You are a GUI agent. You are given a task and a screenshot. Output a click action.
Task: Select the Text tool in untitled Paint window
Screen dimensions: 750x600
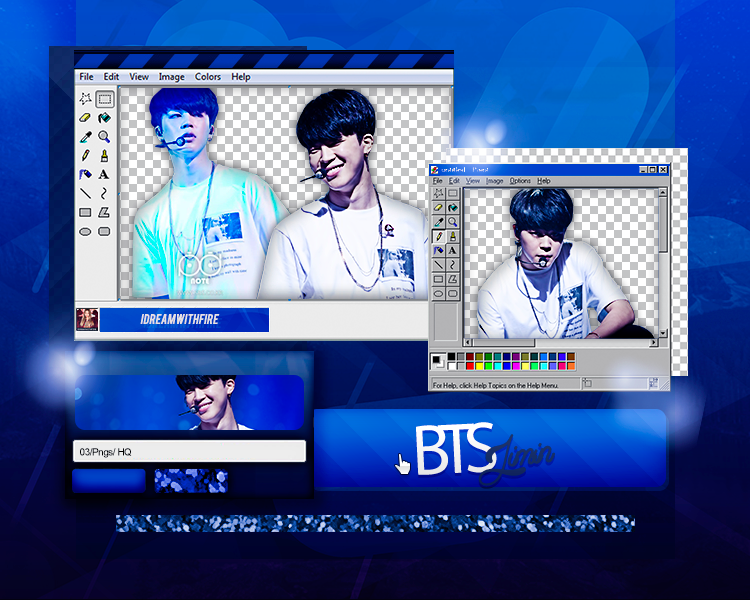452,251
